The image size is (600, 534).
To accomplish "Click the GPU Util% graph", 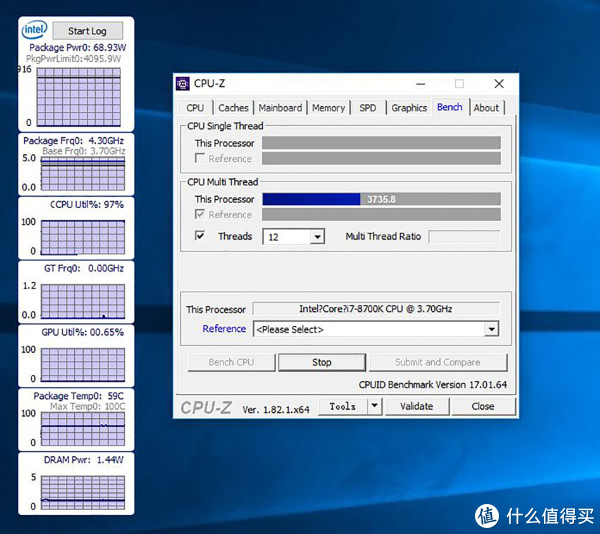I will pos(83,365).
